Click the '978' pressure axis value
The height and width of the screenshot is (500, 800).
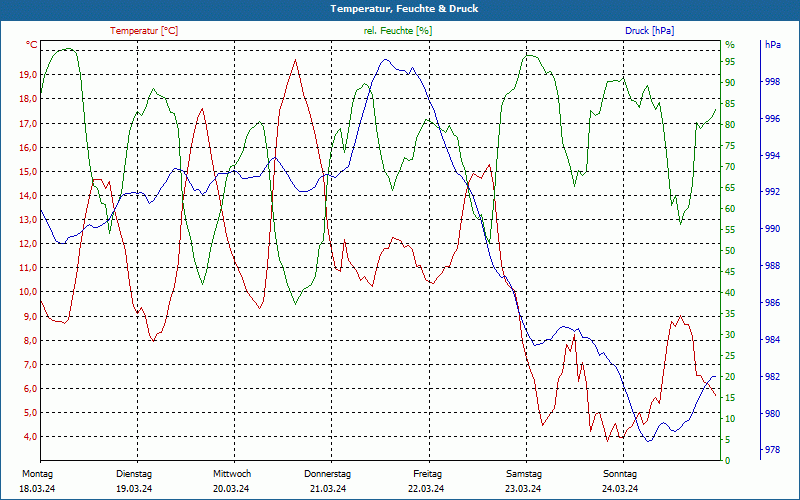(772, 450)
